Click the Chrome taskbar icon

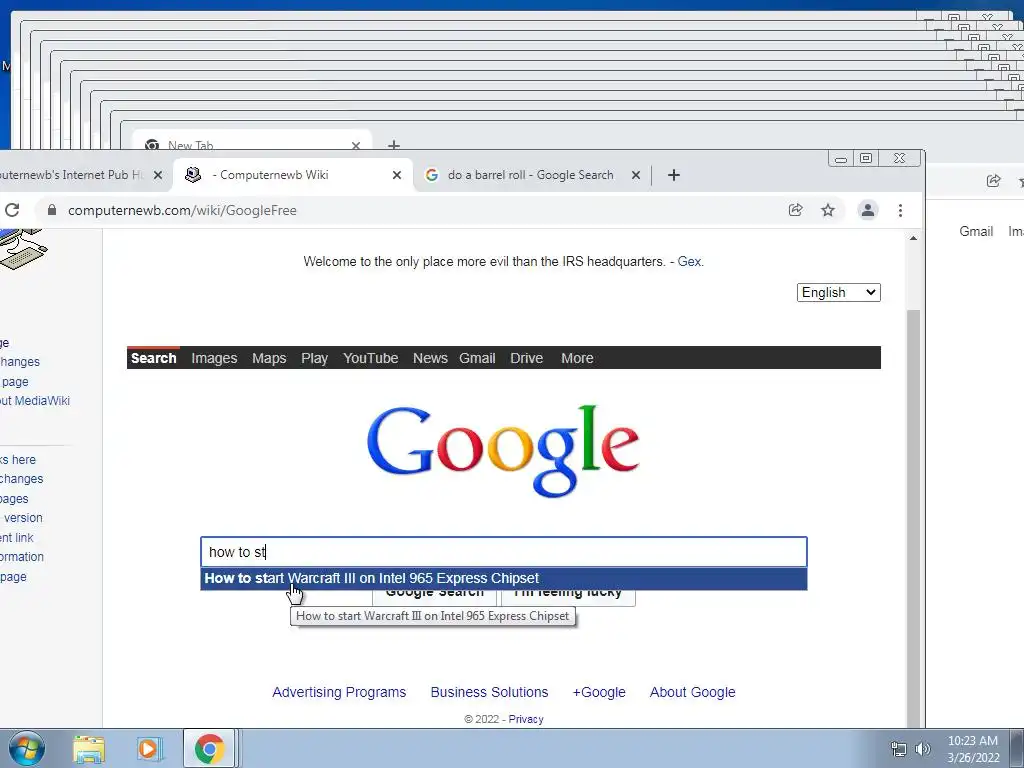tap(209, 749)
